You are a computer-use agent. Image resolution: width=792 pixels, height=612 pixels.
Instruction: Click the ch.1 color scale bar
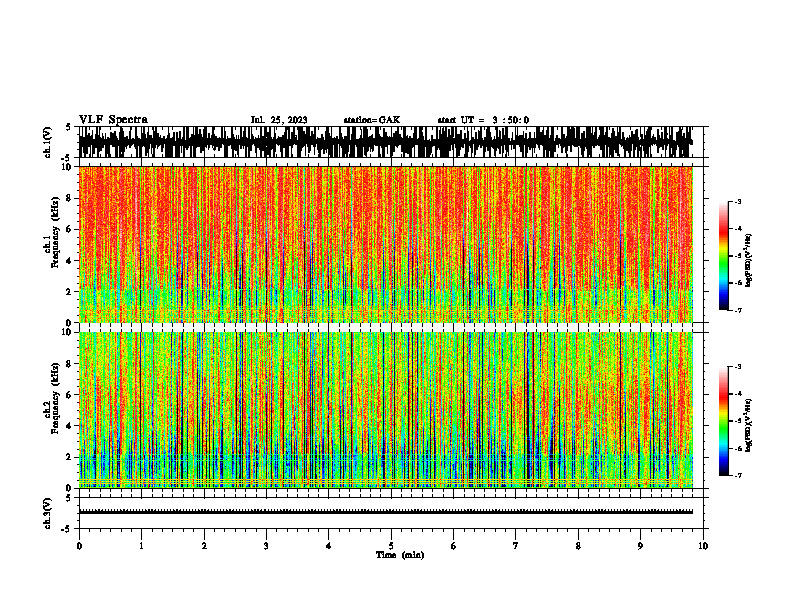(x=724, y=256)
